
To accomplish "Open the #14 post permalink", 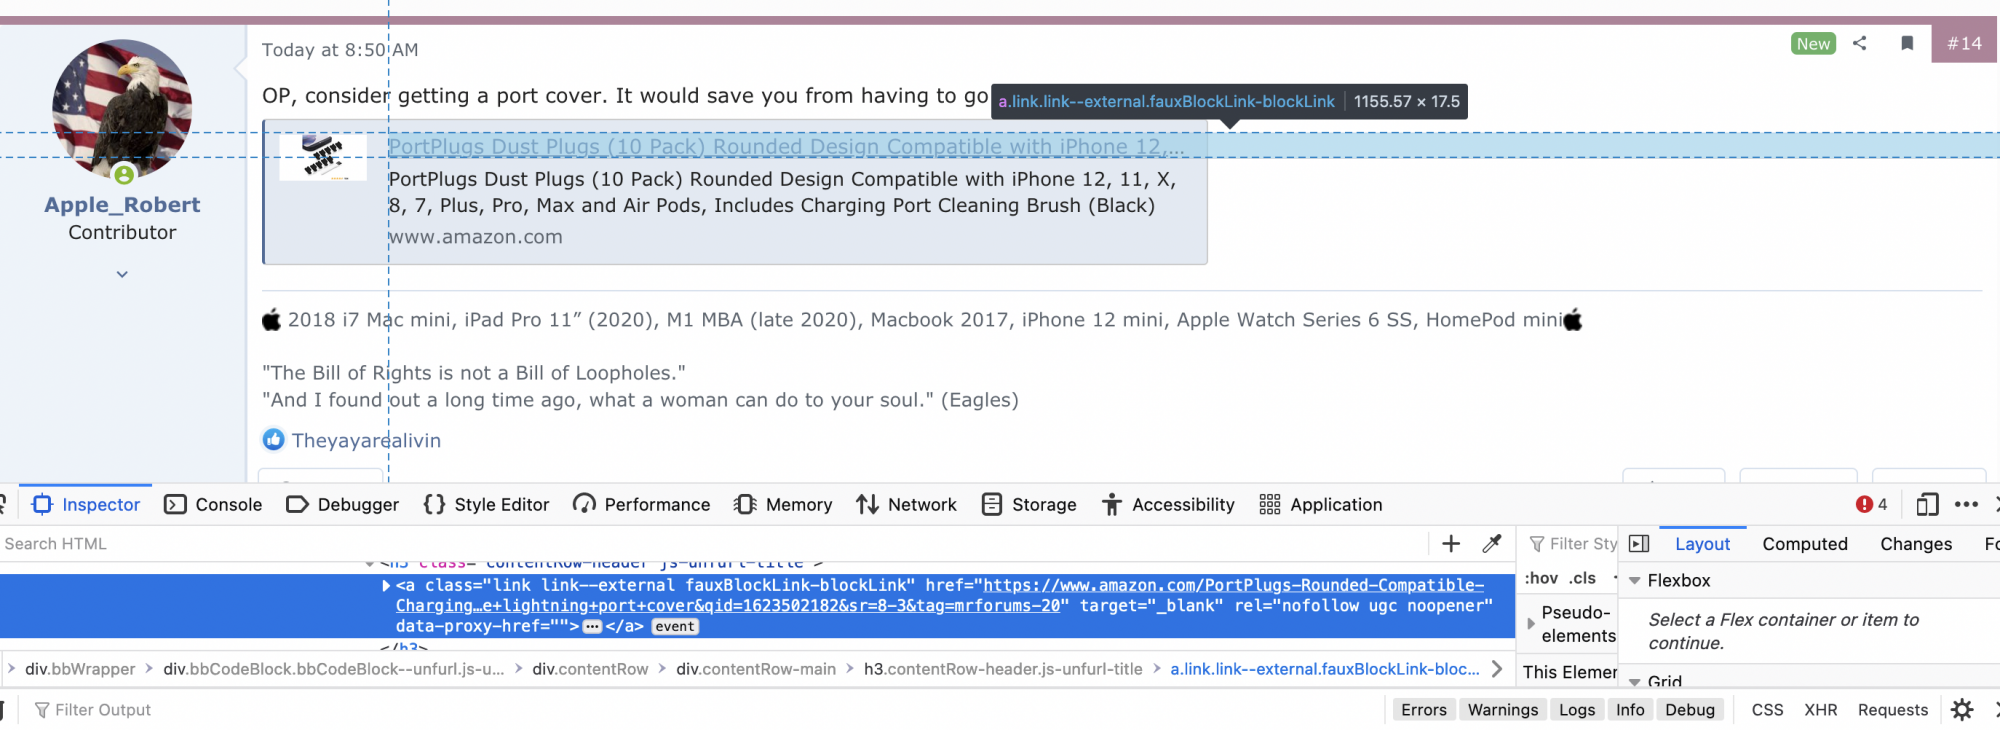I will point(1964,43).
